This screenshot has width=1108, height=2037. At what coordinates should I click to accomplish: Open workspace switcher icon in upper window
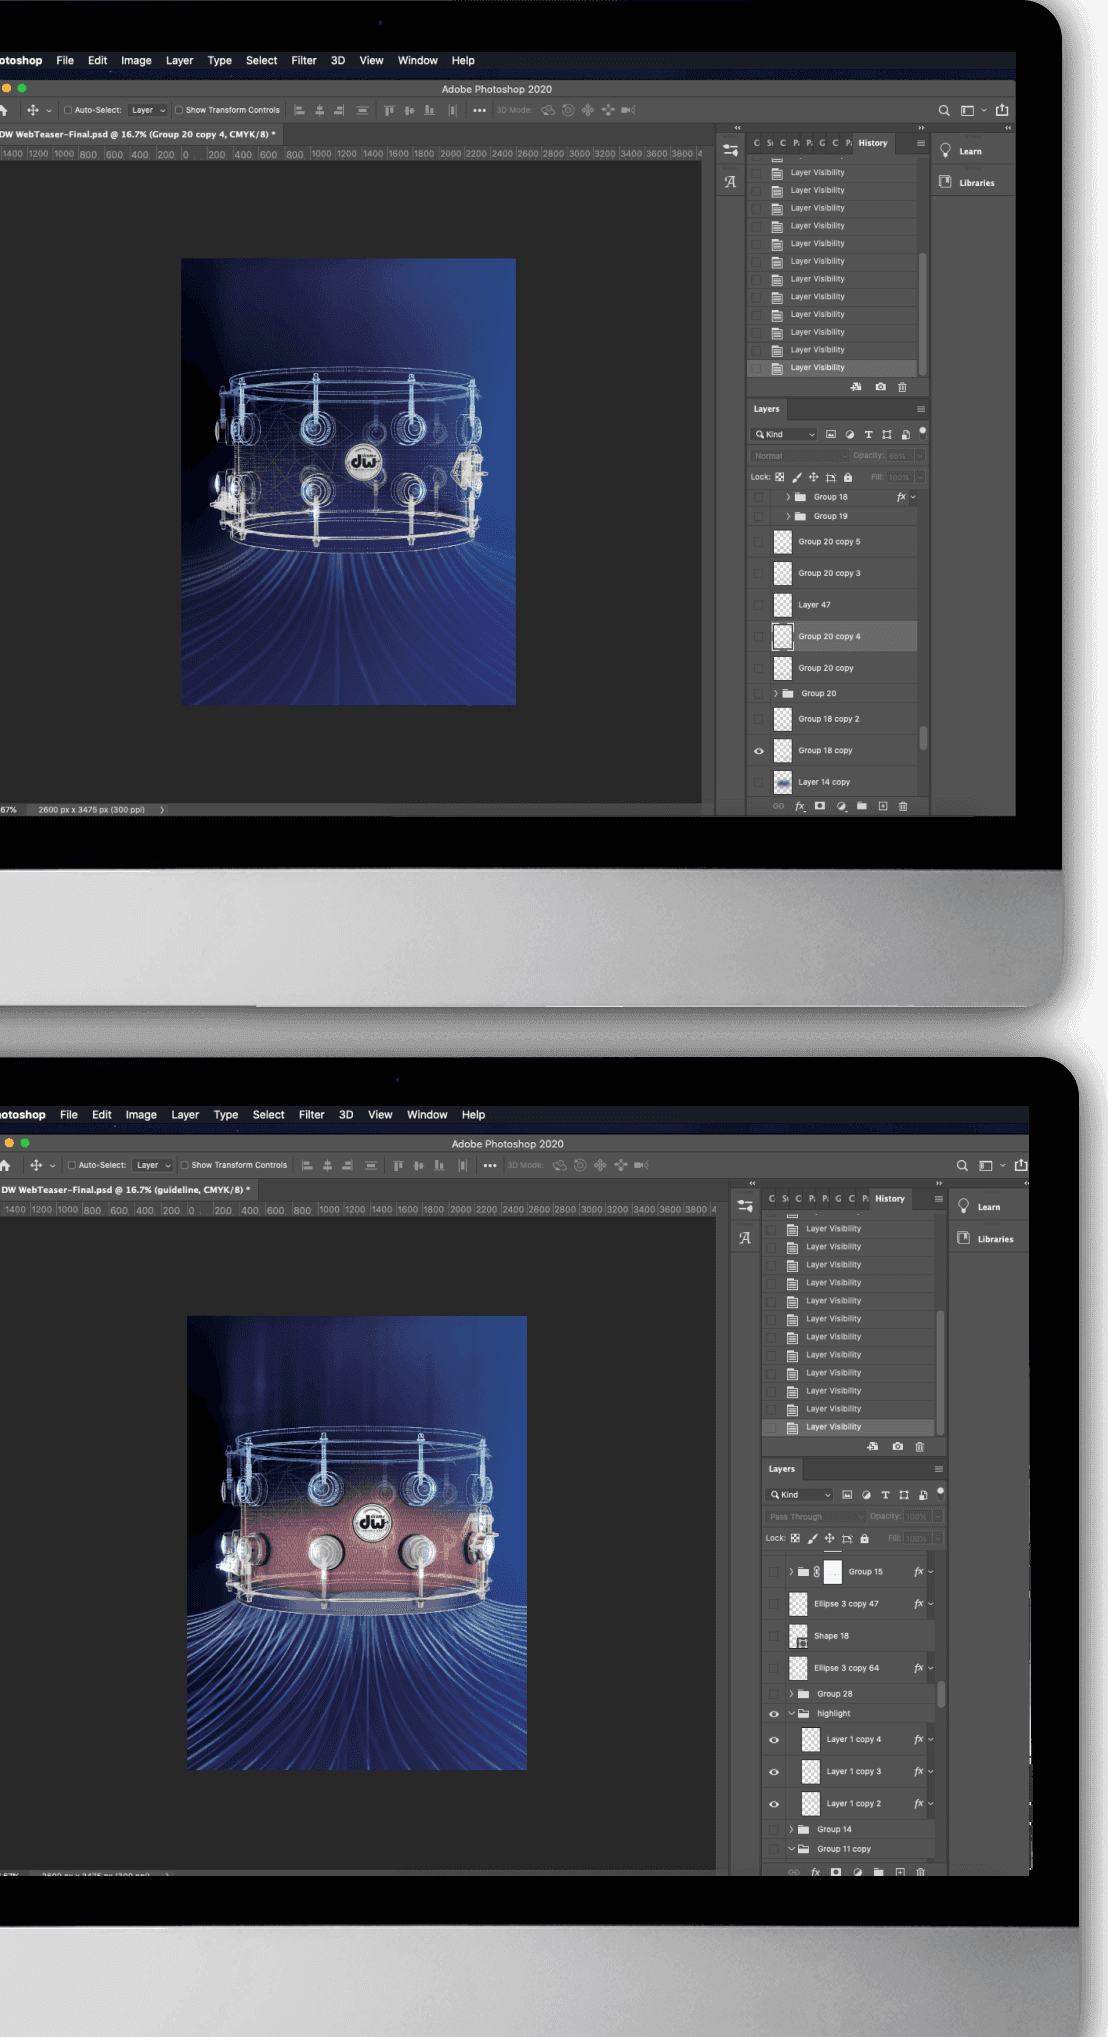(x=967, y=111)
